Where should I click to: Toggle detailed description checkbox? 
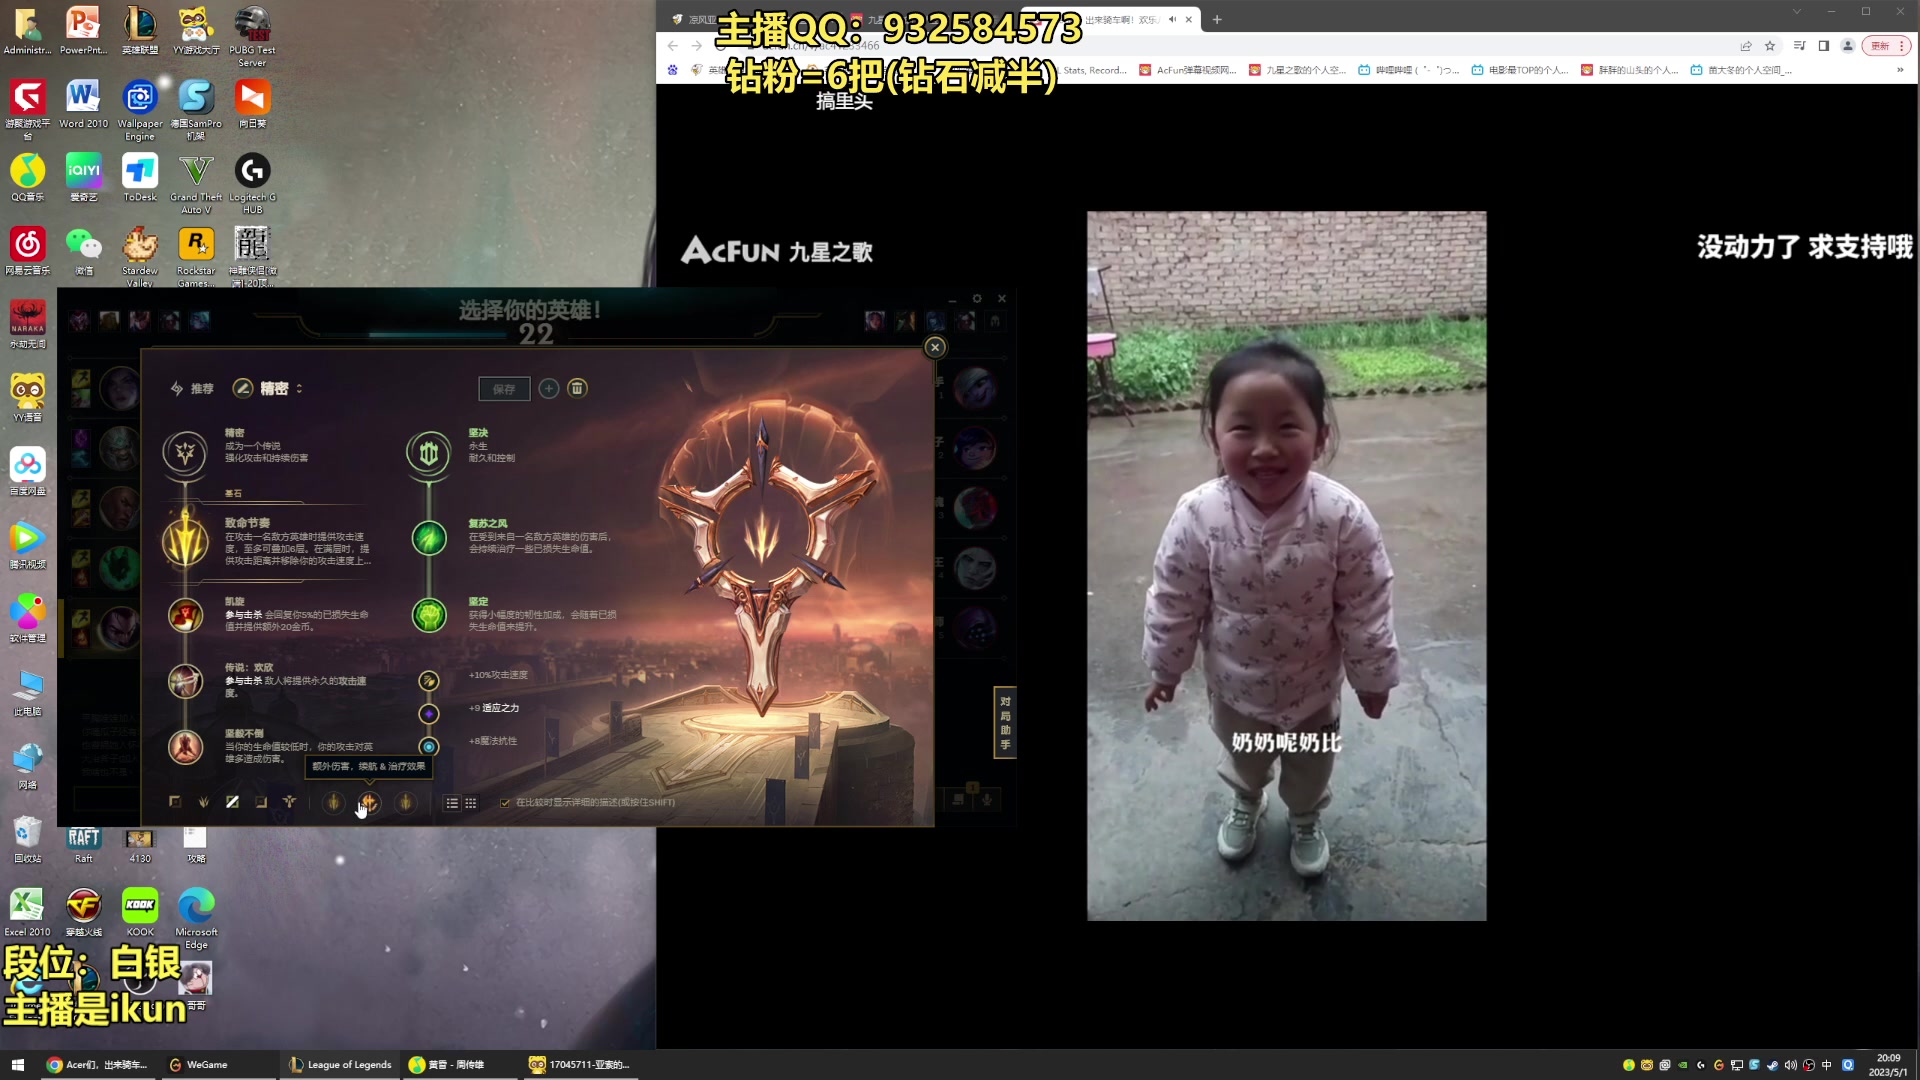[505, 803]
